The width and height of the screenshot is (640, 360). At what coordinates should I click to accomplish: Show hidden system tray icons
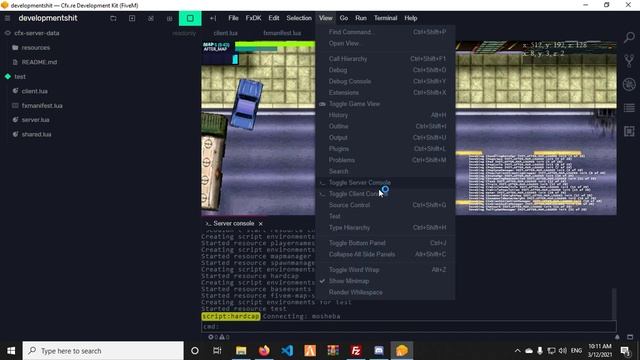pyautogui.click(x=517, y=351)
